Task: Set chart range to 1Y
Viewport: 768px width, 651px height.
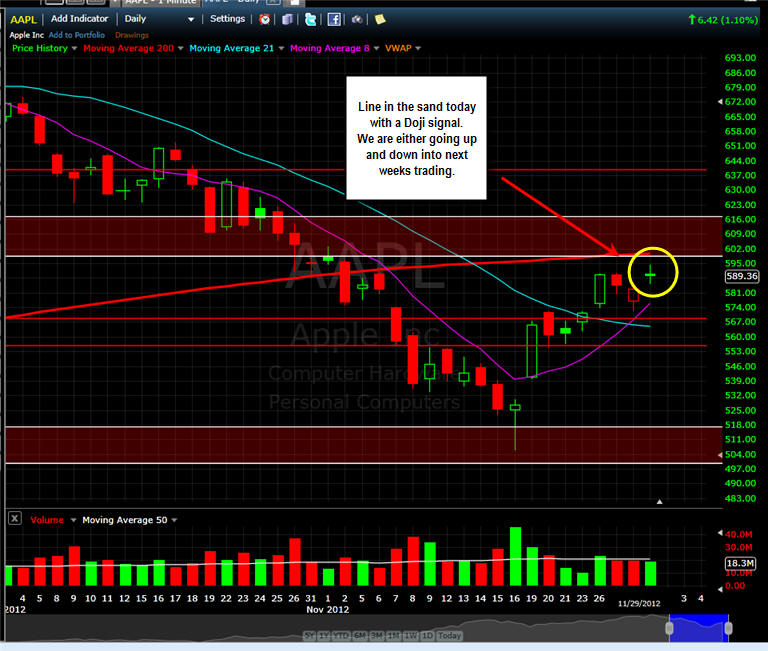Action: point(324,635)
